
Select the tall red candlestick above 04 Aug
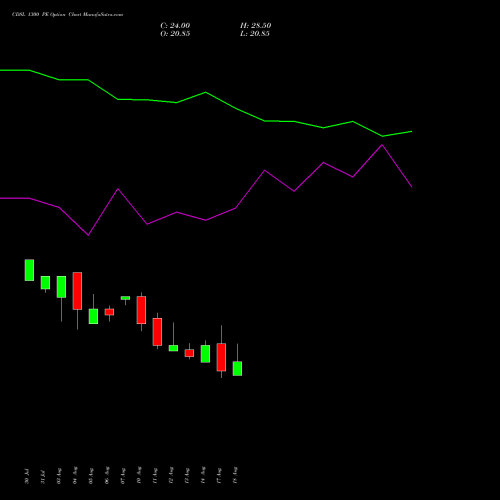coord(77,291)
